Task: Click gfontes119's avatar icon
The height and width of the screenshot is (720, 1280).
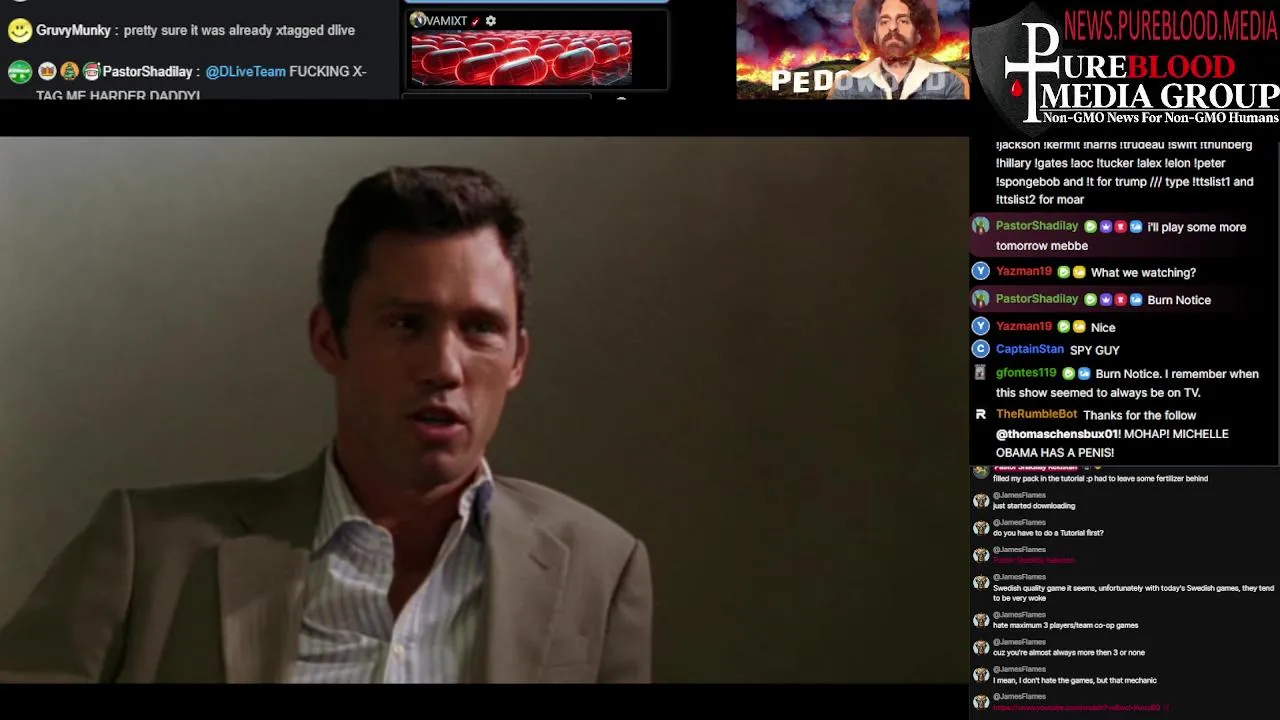Action: tap(980, 372)
